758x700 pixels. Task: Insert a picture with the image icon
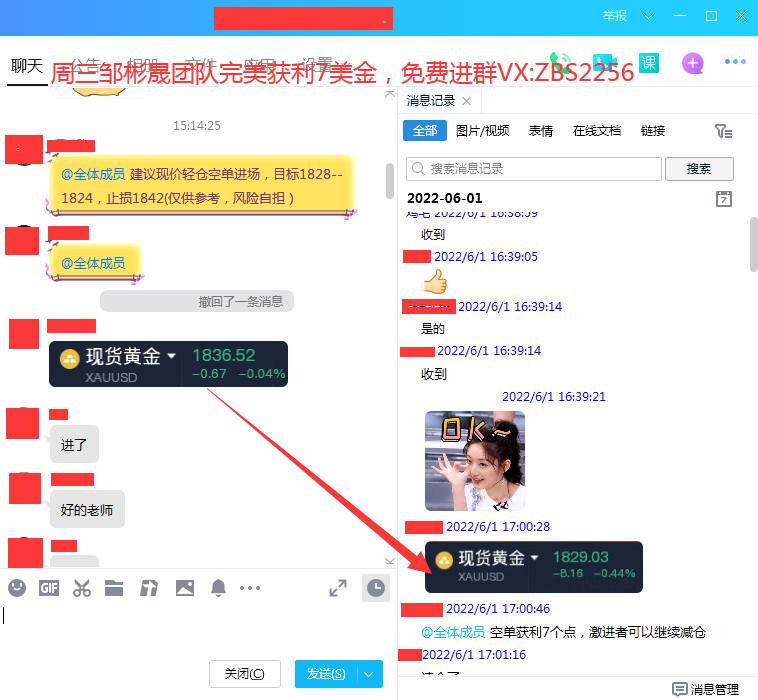coord(185,588)
